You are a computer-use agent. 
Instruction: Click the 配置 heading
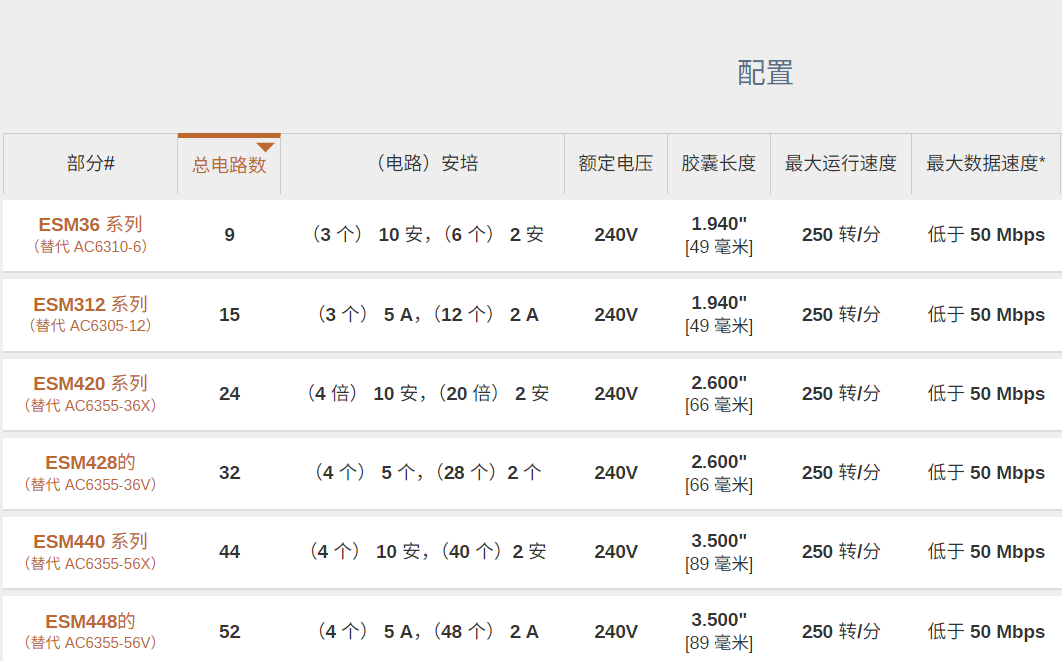pyautogui.click(x=765, y=73)
